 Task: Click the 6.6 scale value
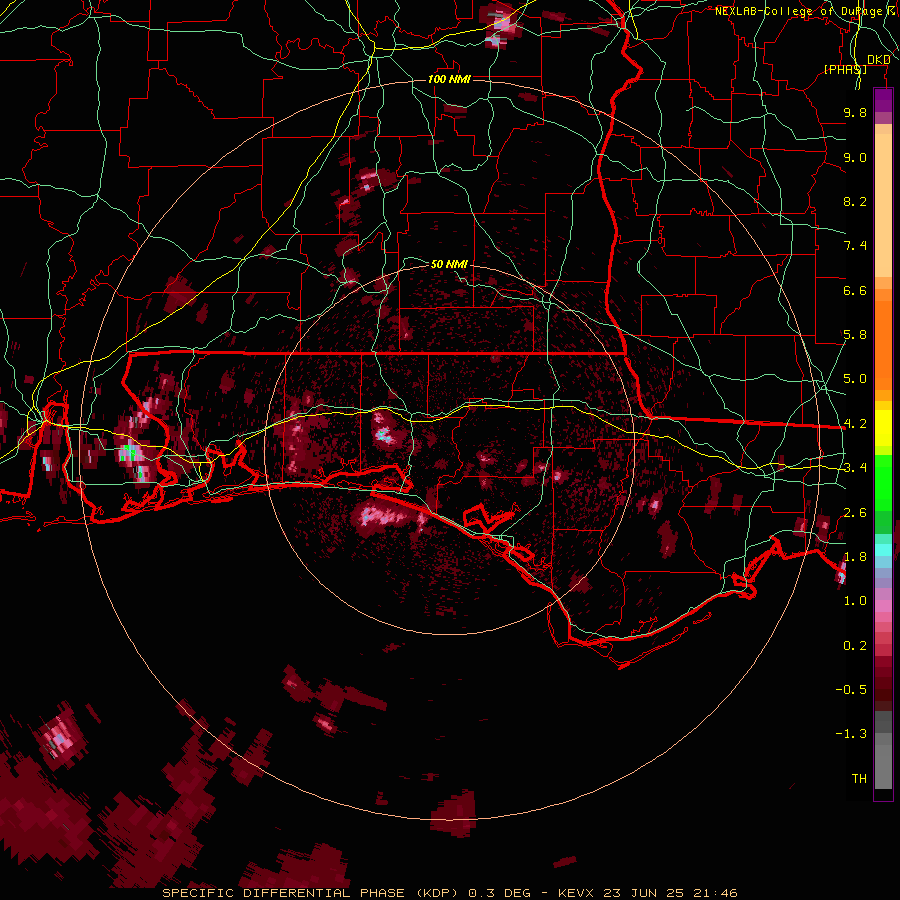pos(855,290)
